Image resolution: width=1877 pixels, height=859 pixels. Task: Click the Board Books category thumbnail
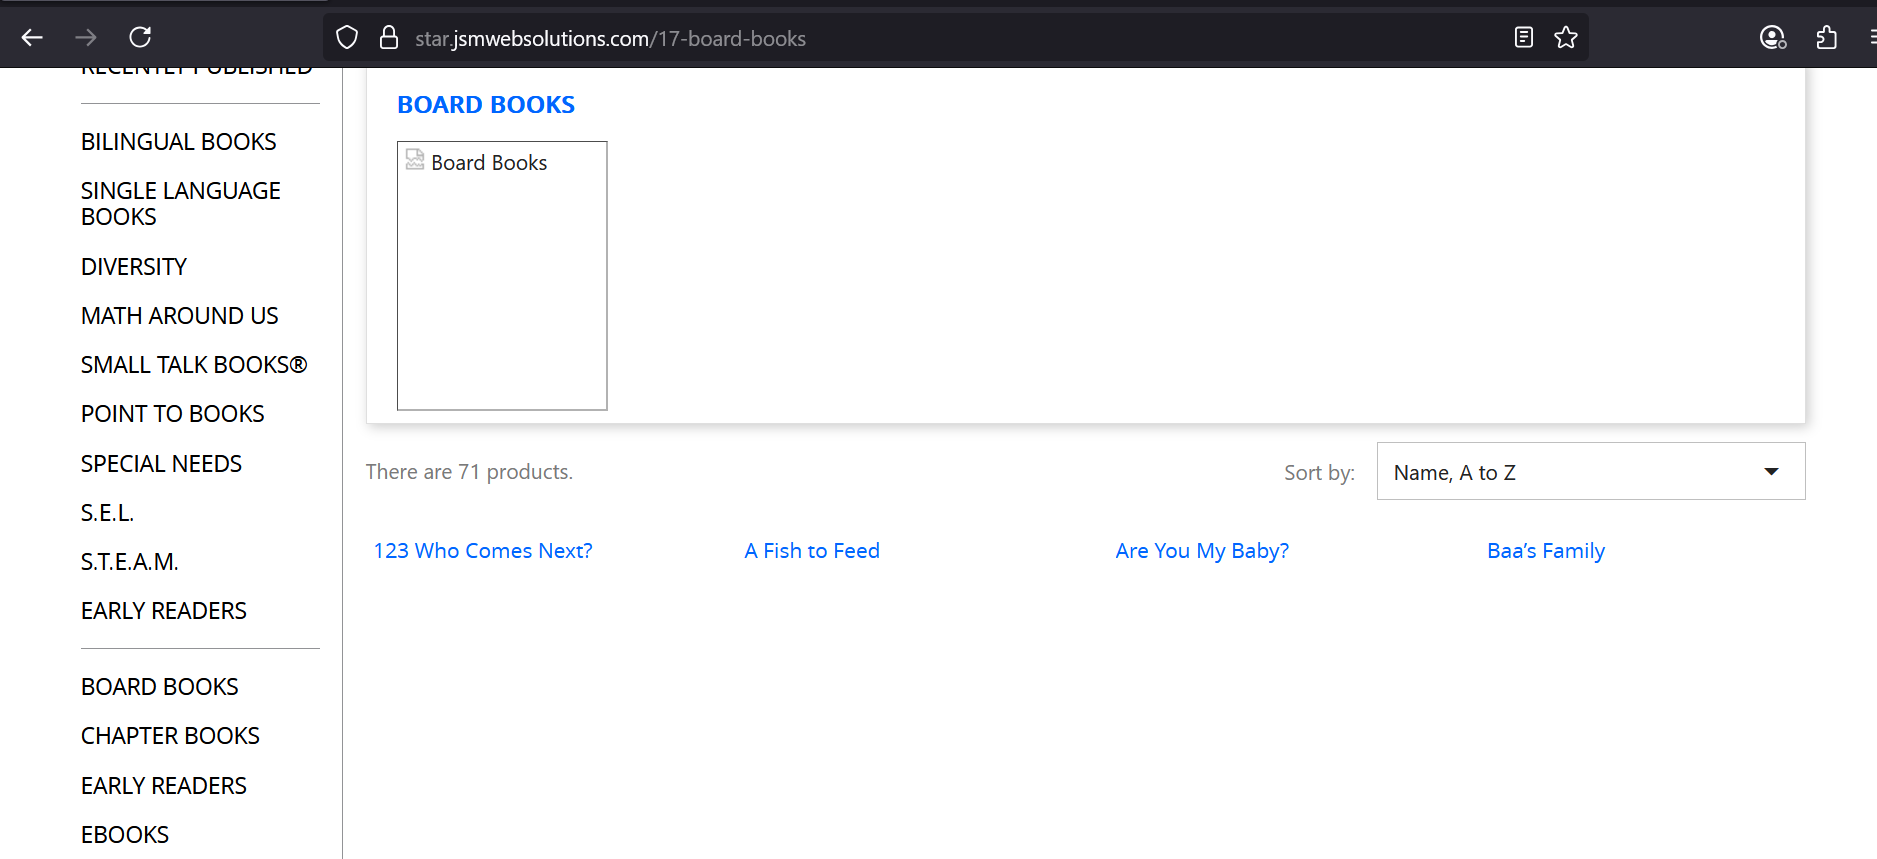point(502,276)
